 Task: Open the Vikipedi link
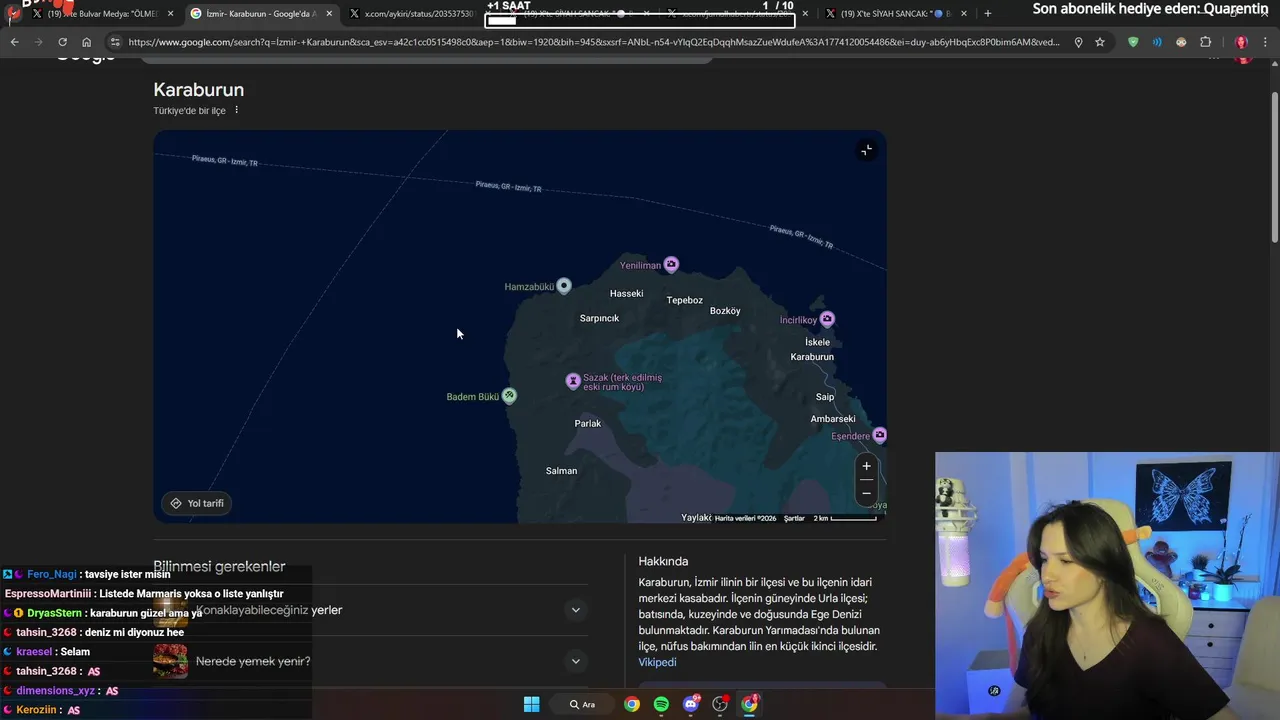(x=657, y=663)
